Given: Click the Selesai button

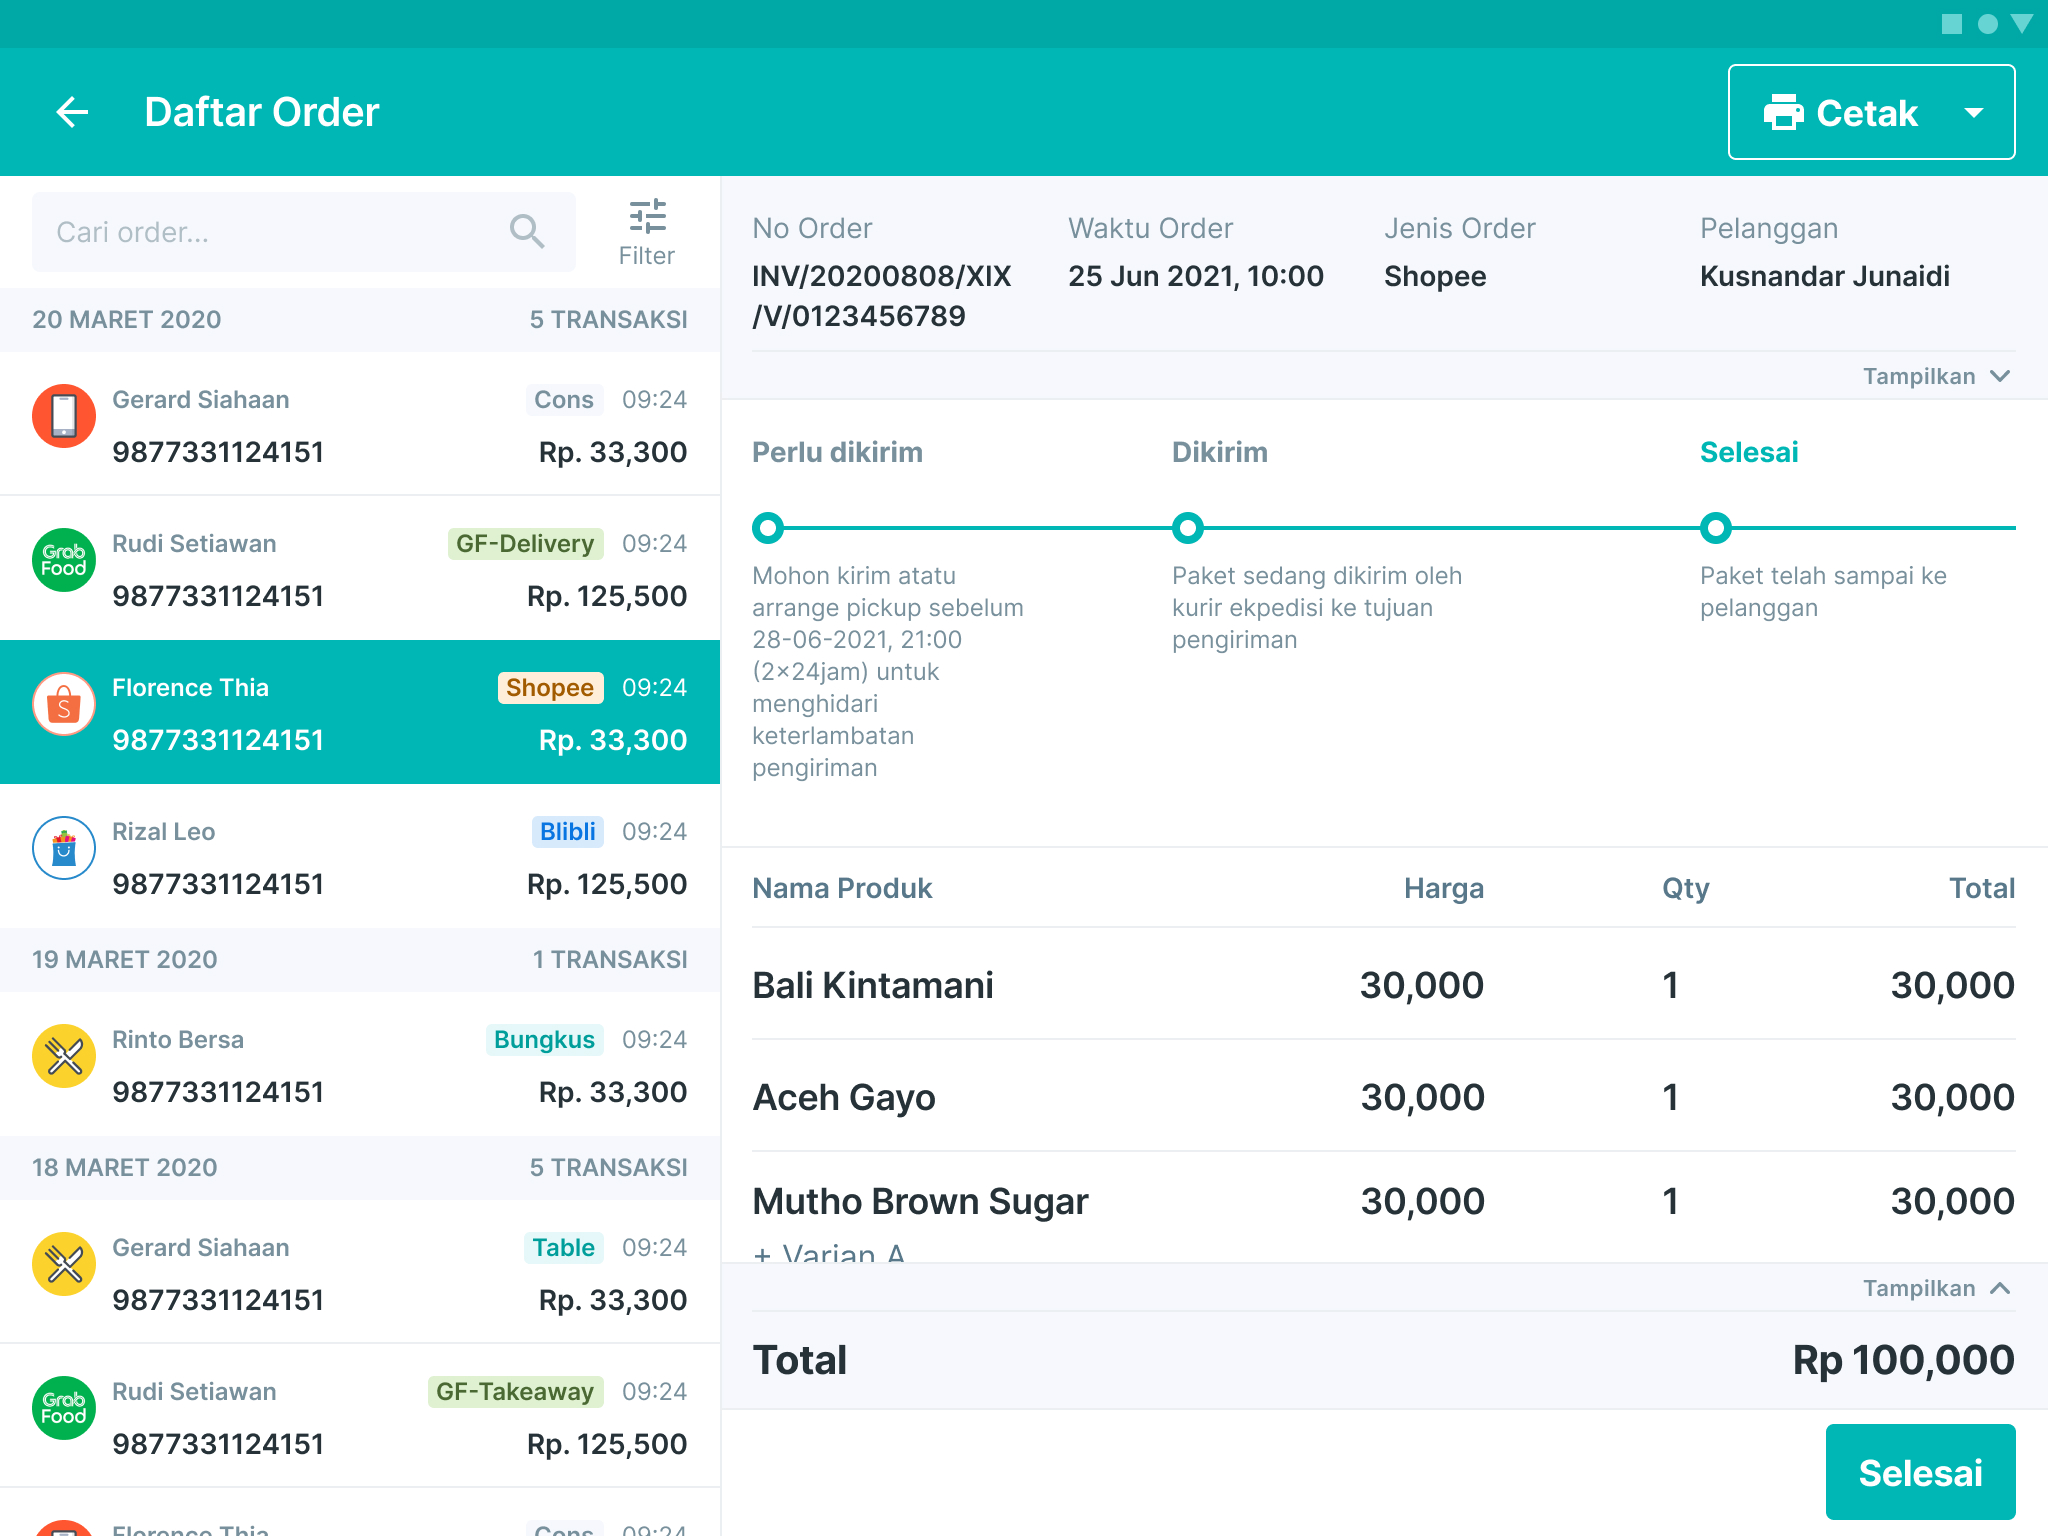Looking at the screenshot, I should 1920,1472.
